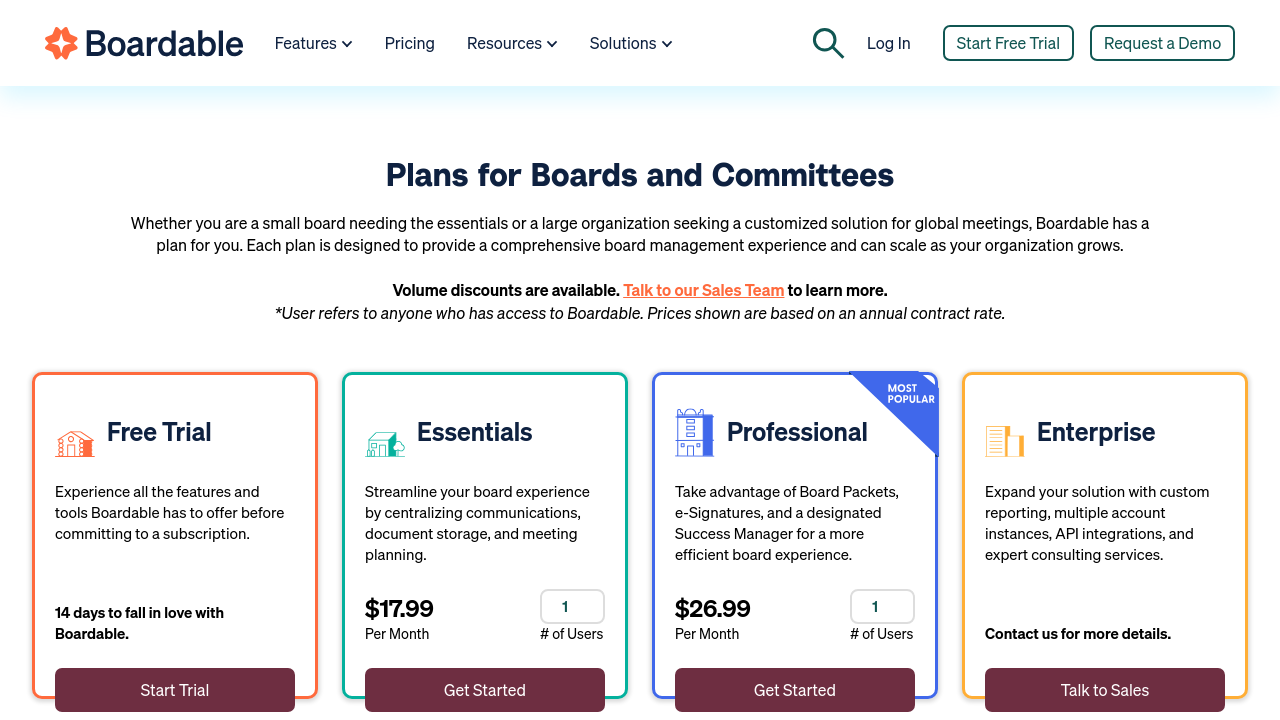Click the Essentials building icon
The image size is (1280, 720).
coord(385,443)
